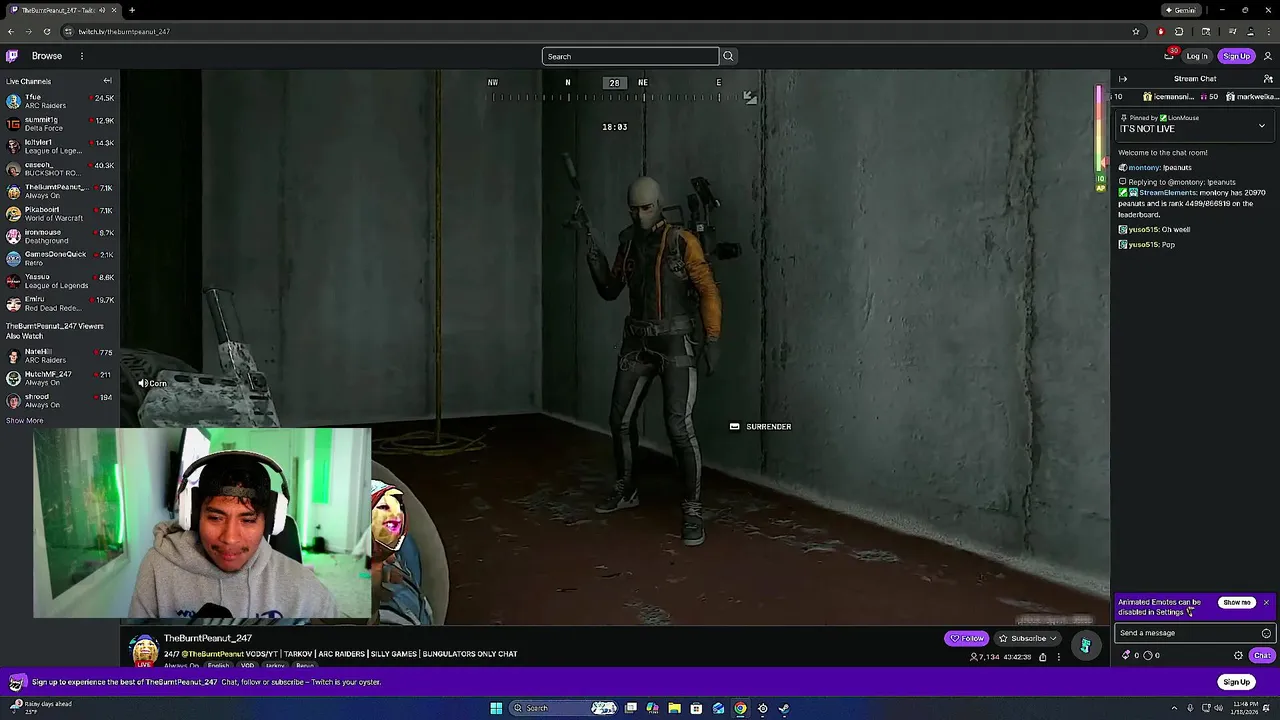Open summit1g Delta Force channel
Viewport: 1280px width, 720px height.
tap(60, 124)
